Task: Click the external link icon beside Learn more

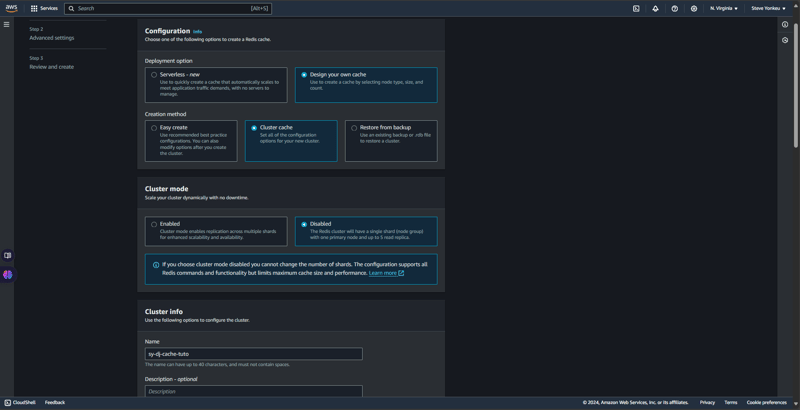Action: [x=401, y=273]
